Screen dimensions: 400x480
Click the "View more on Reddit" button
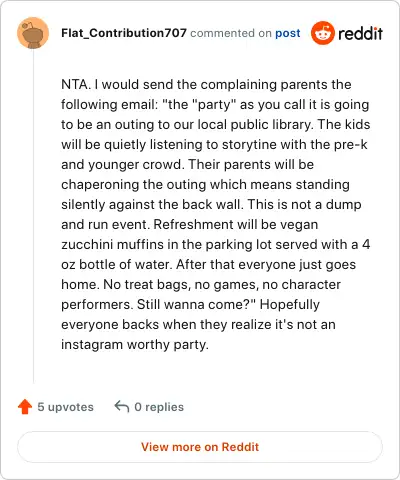point(200,447)
